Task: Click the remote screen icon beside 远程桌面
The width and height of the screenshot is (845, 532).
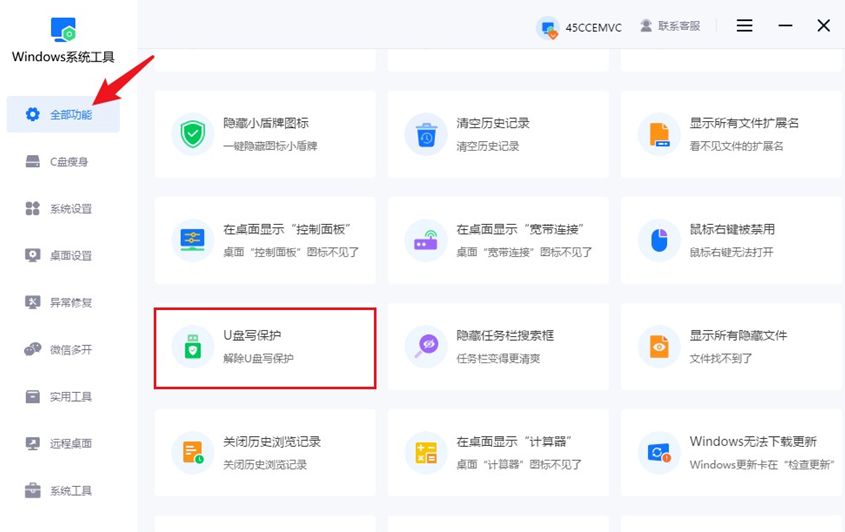Action: [33, 444]
